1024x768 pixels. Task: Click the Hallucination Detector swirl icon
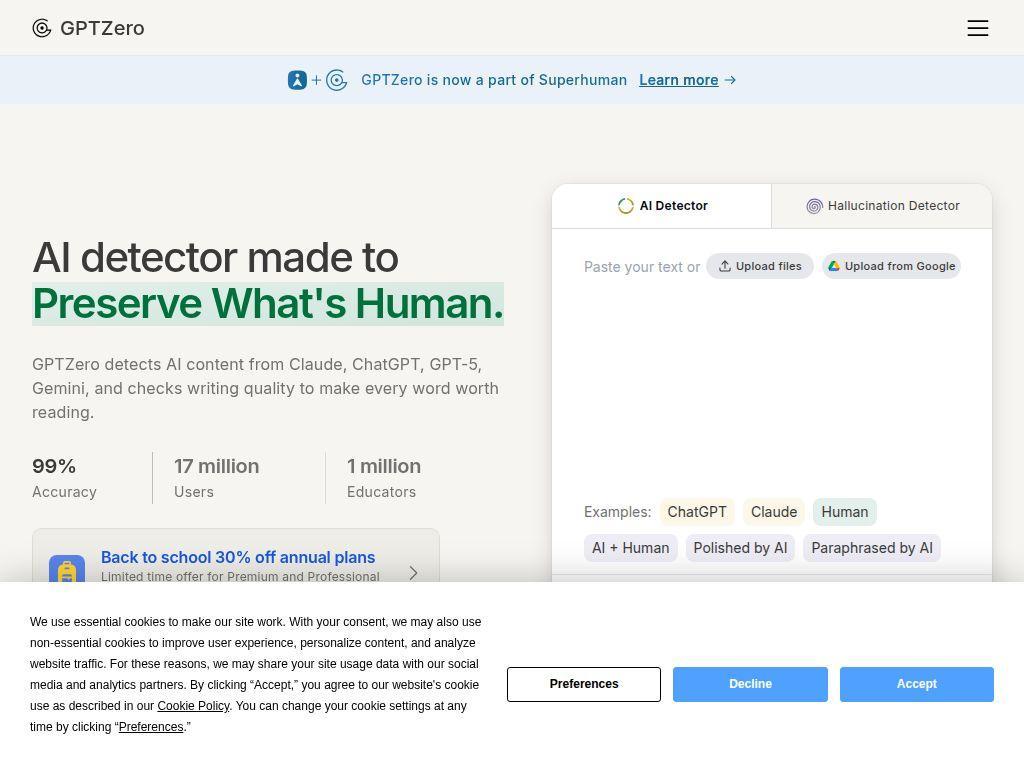tap(814, 206)
